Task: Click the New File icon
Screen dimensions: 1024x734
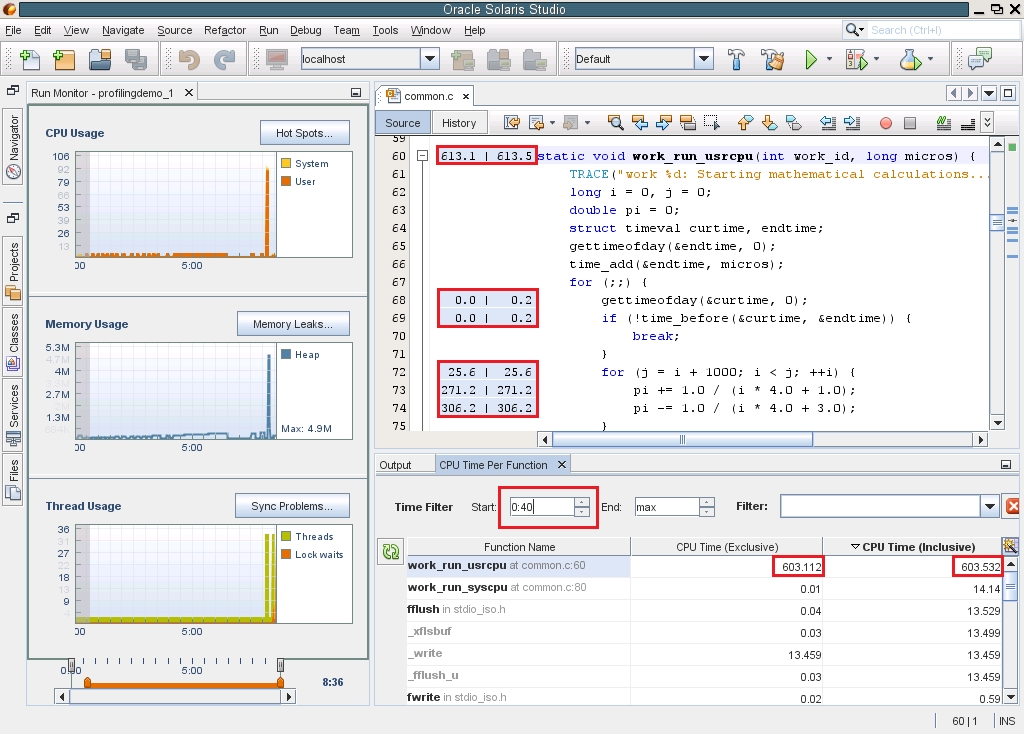Action: (30, 59)
